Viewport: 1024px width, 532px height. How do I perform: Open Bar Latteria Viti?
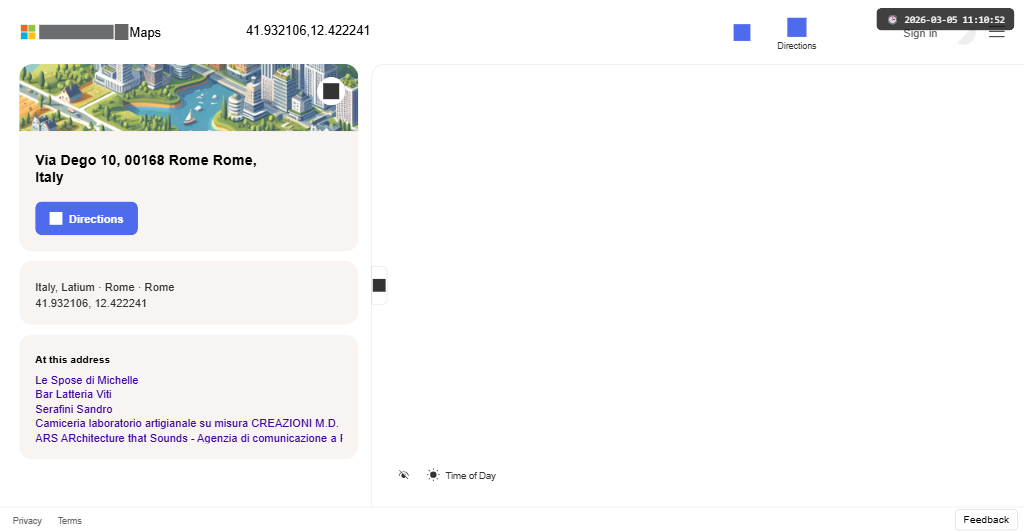pos(73,394)
